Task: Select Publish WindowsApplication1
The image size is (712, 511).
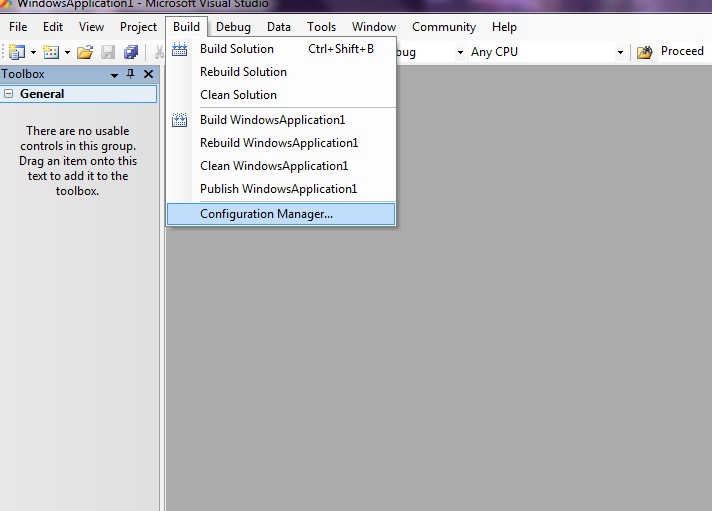Action: tap(281, 189)
